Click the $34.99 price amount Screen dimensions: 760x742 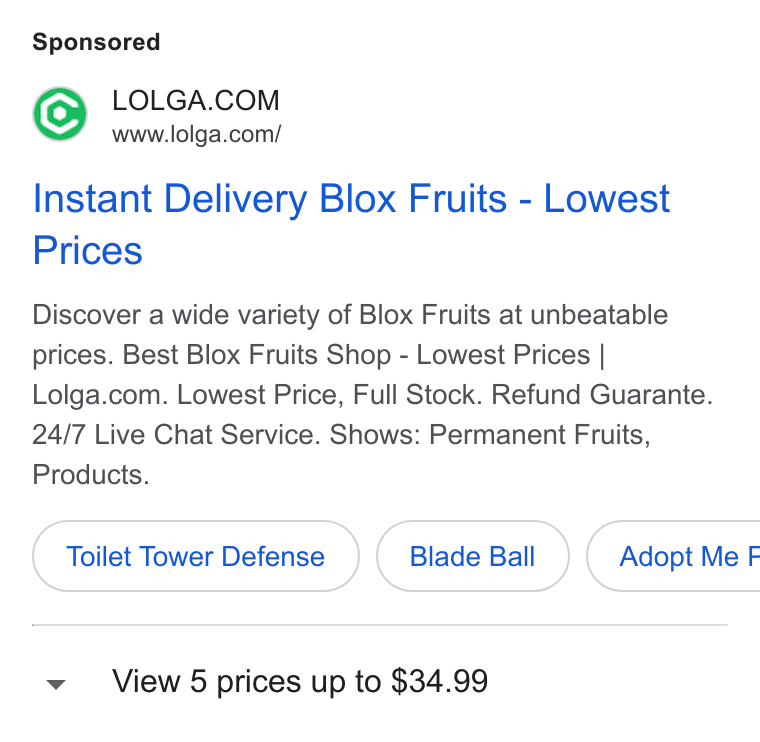click(439, 681)
